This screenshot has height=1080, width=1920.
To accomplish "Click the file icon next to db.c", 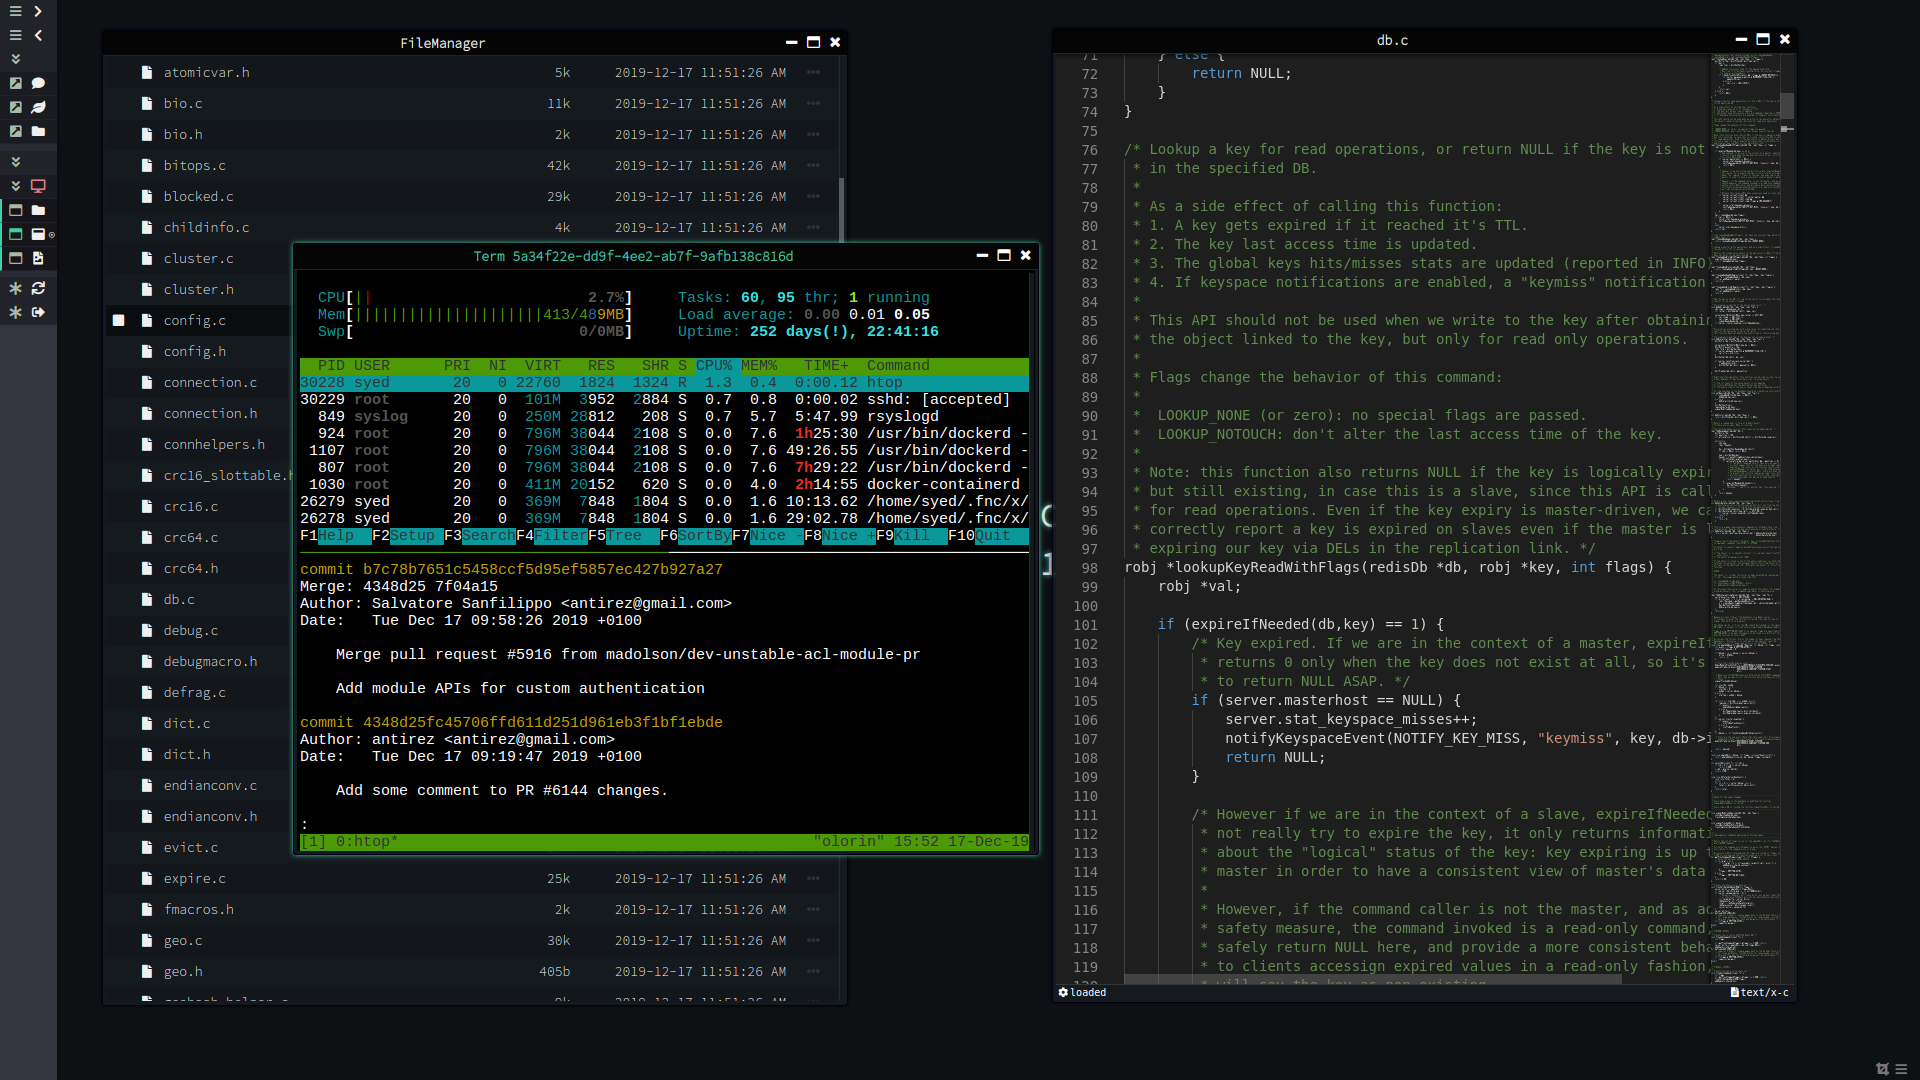I will point(147,599).
